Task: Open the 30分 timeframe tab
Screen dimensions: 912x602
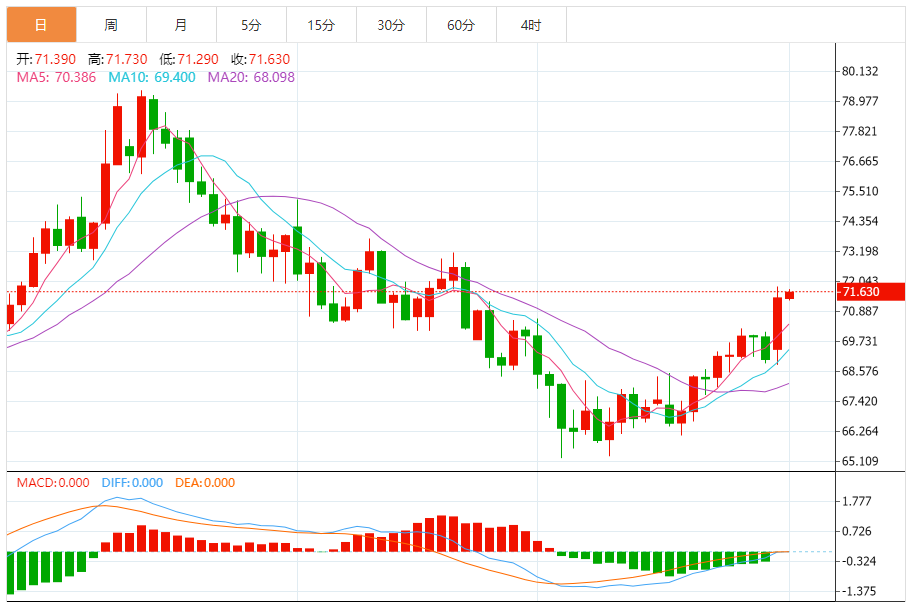Action: tap(391, 25)
